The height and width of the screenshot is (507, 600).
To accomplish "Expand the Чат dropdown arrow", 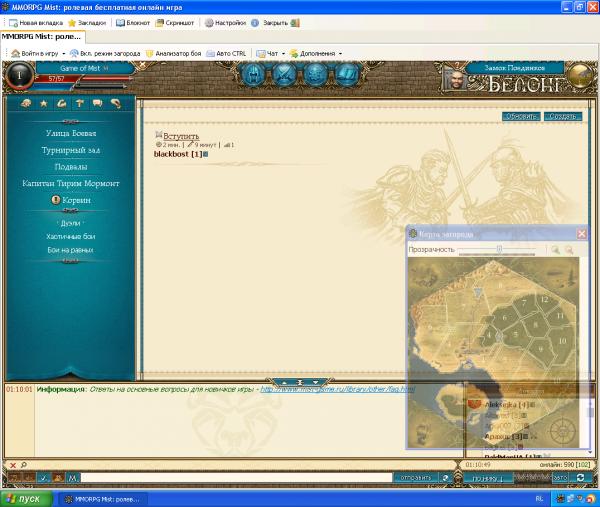I will tap(283, 54).
